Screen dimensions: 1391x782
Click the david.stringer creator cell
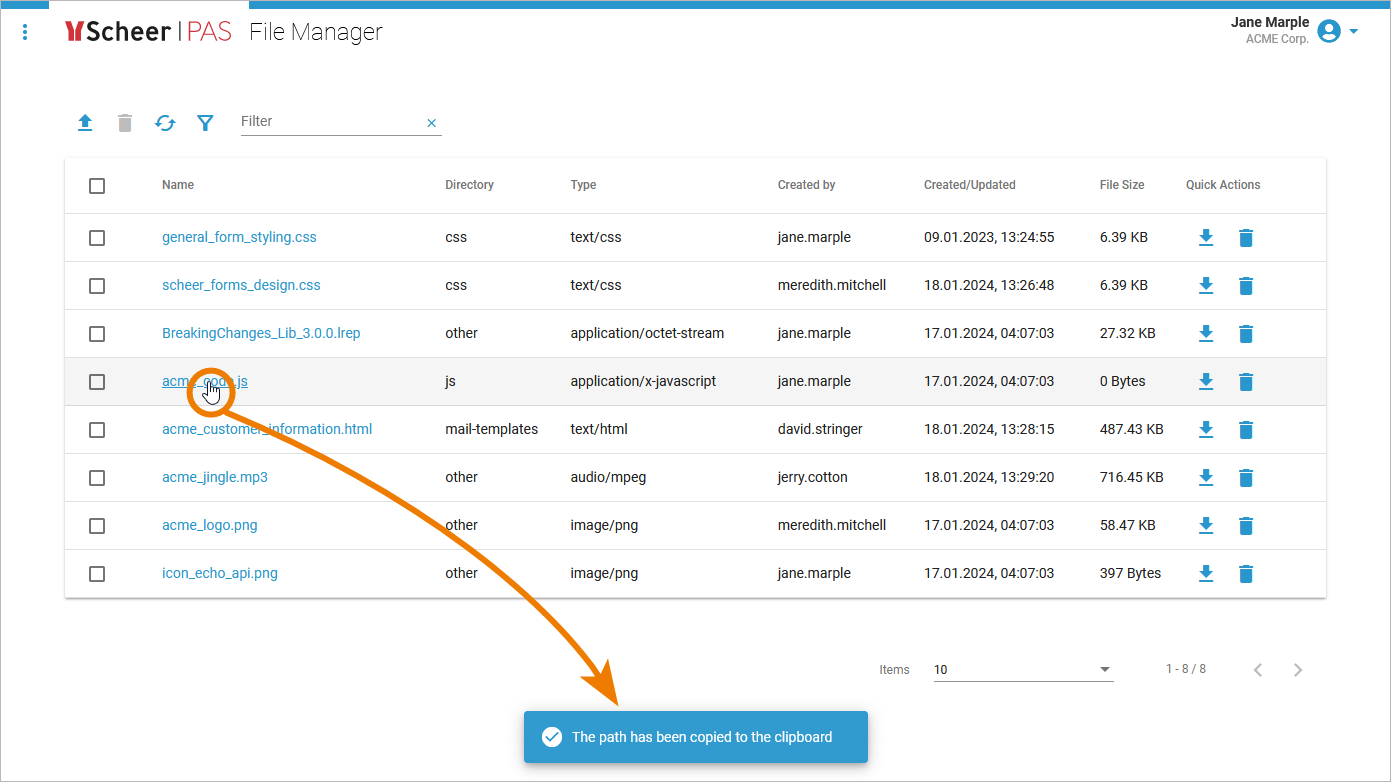point(820,429)
